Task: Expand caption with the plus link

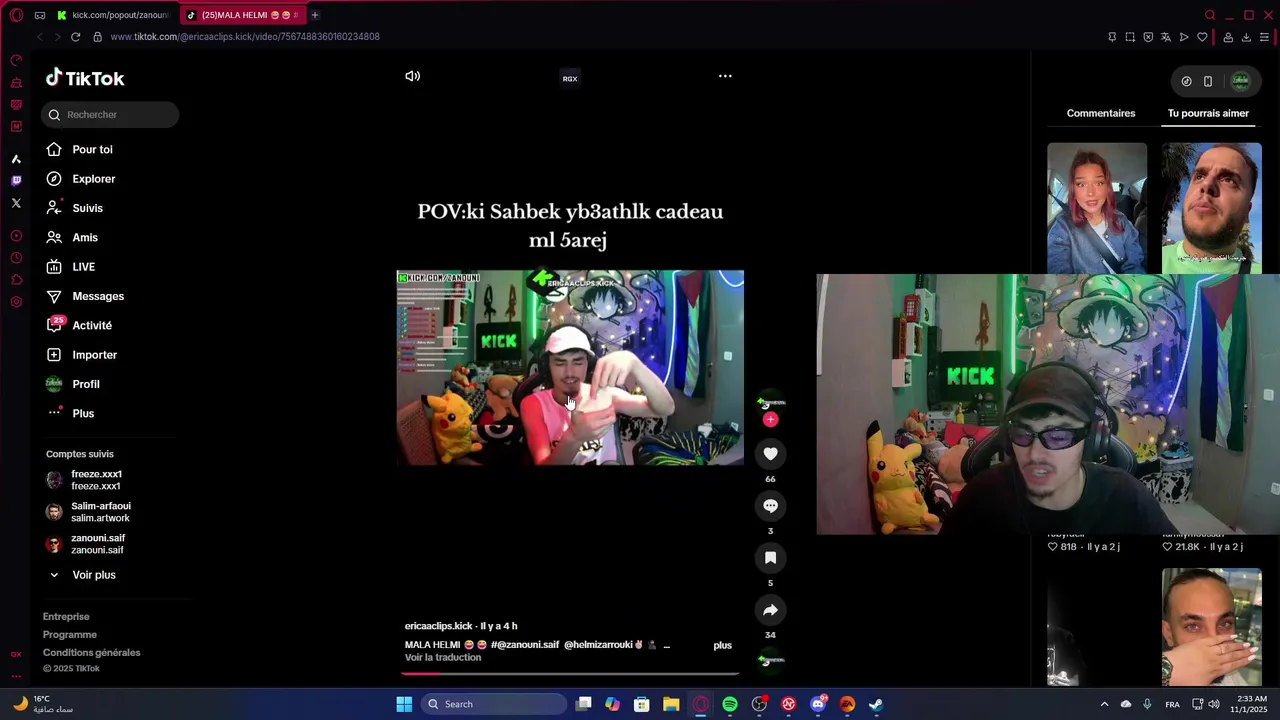Action: pyautogui.click(x=722, y=645)
